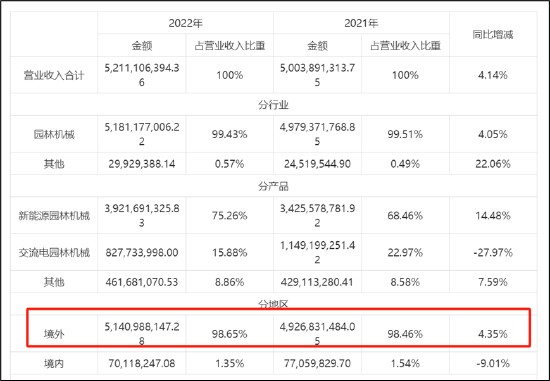
Task: Click the 75.26% share cell
Action: 229,215
